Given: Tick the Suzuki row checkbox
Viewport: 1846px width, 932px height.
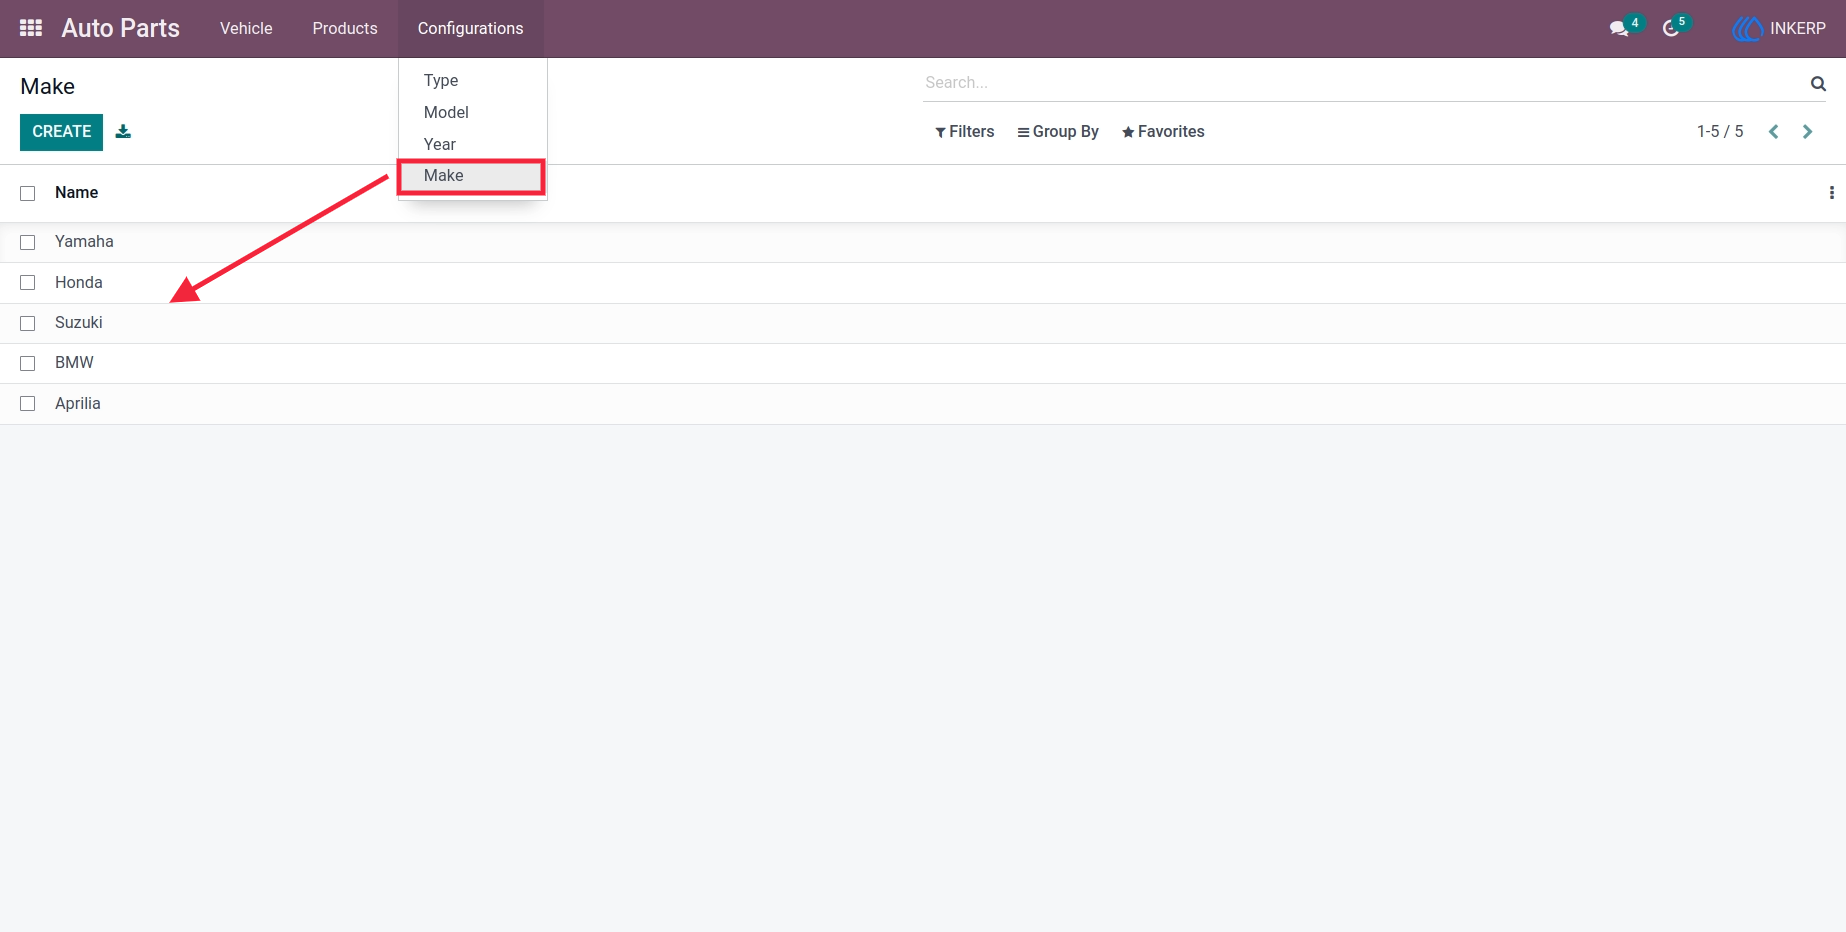Looking at the screenshot, I should pos(28,323).
